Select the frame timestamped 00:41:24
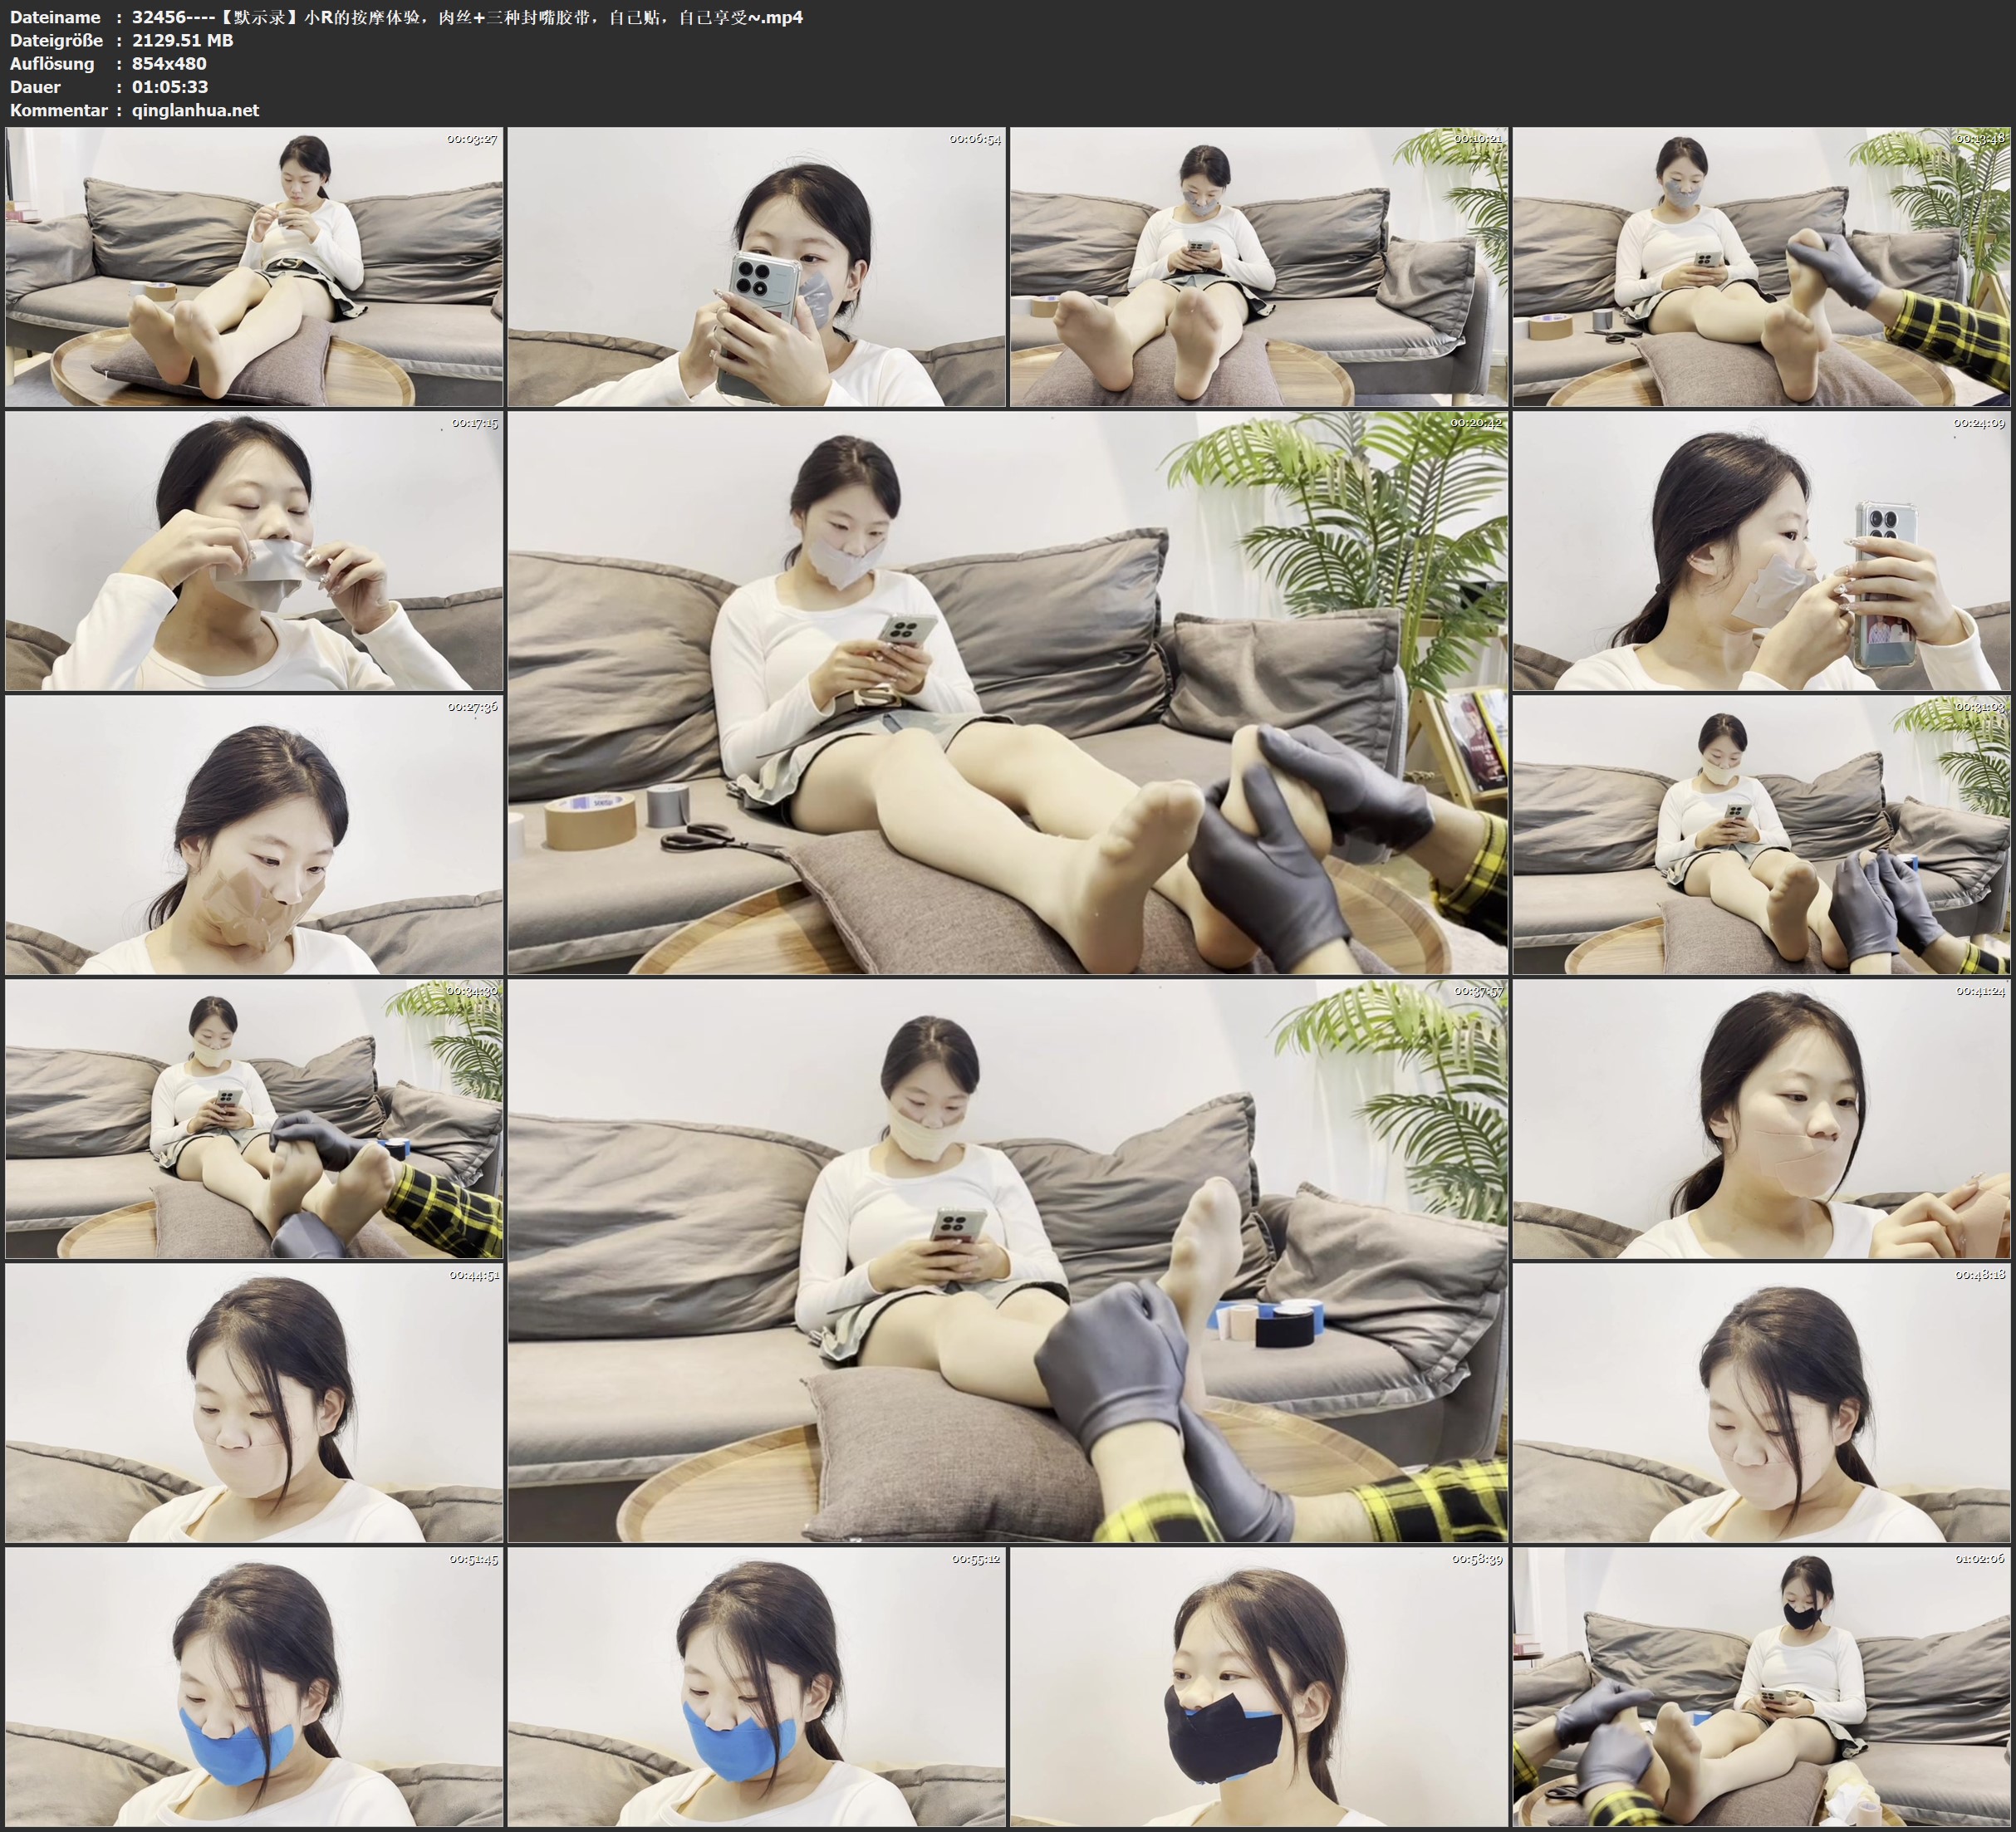 coord(1761,1118)
